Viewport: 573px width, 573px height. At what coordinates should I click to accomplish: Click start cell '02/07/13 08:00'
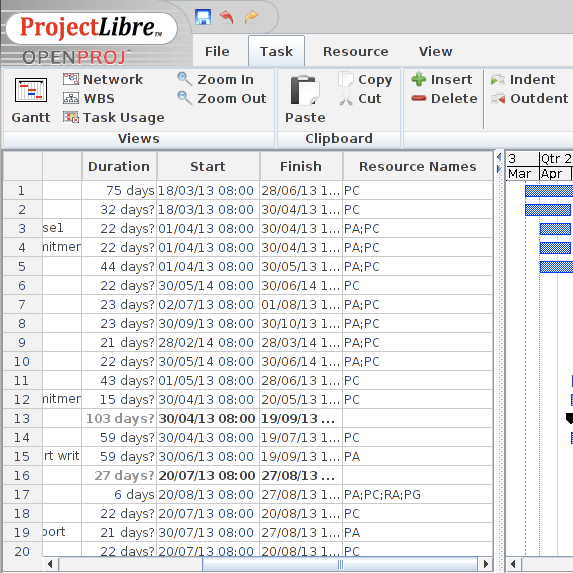pyautogui.click(x=208, y=304)
